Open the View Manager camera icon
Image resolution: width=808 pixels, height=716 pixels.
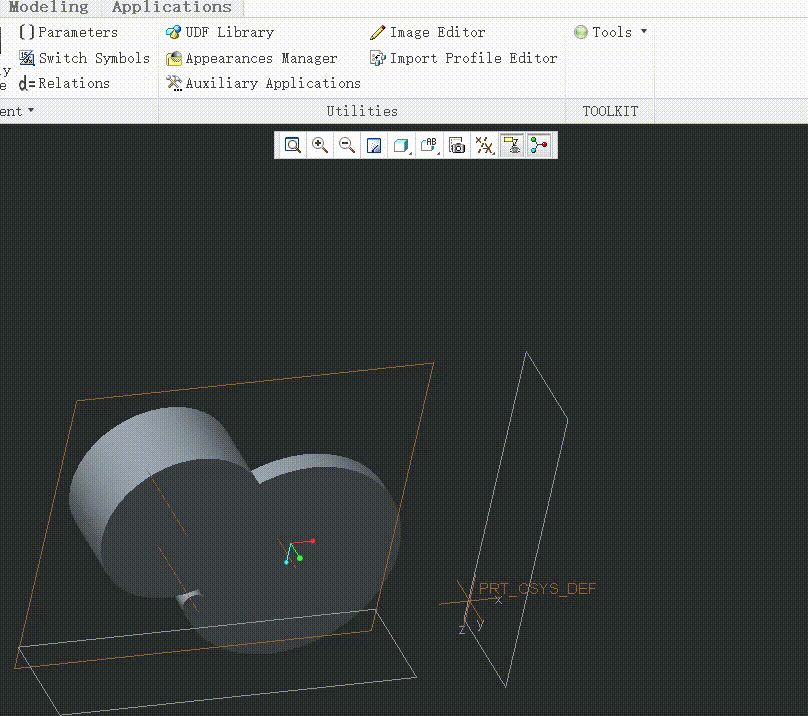tap(457, 145)
